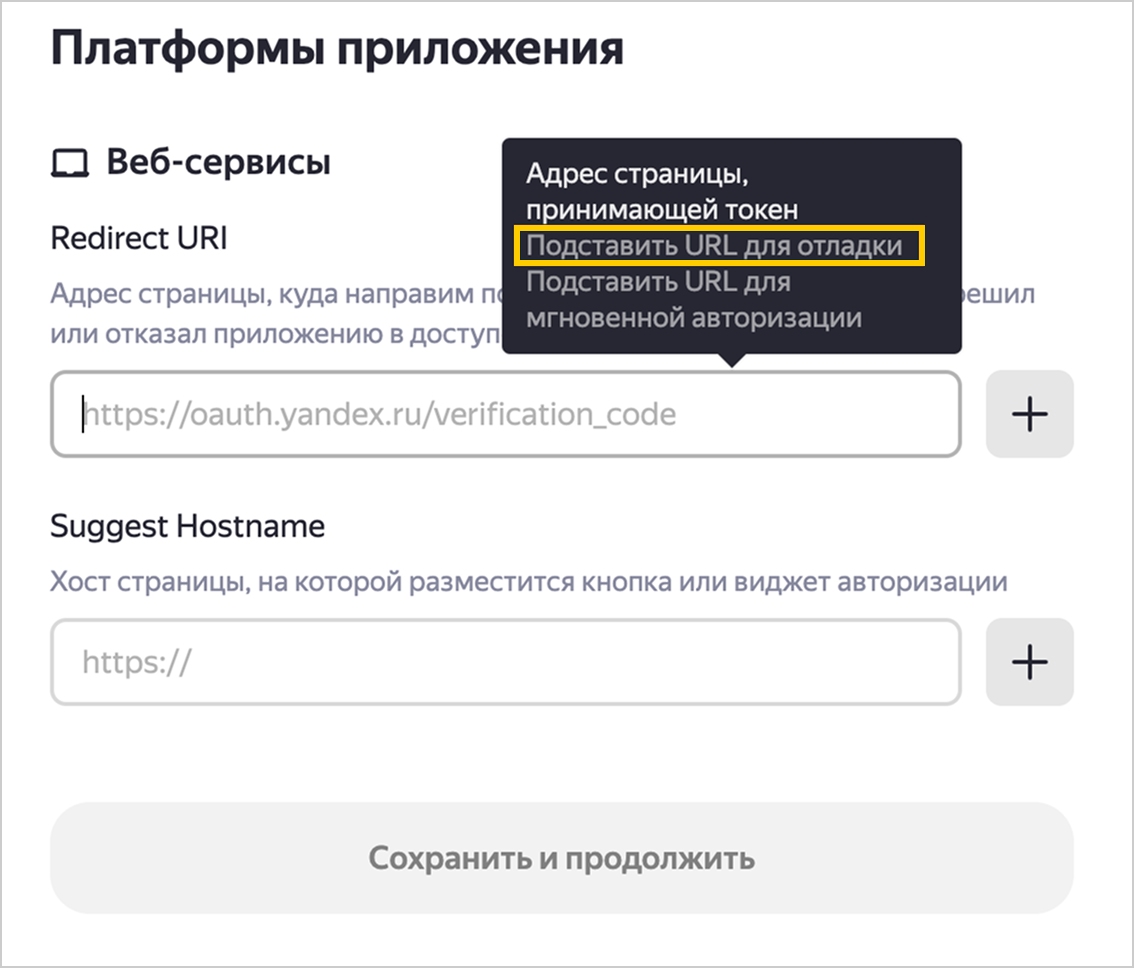Click the 'Веб-сервисы' section title
This screenshot has height=968, width=1134.
click(x=218, y=161)
